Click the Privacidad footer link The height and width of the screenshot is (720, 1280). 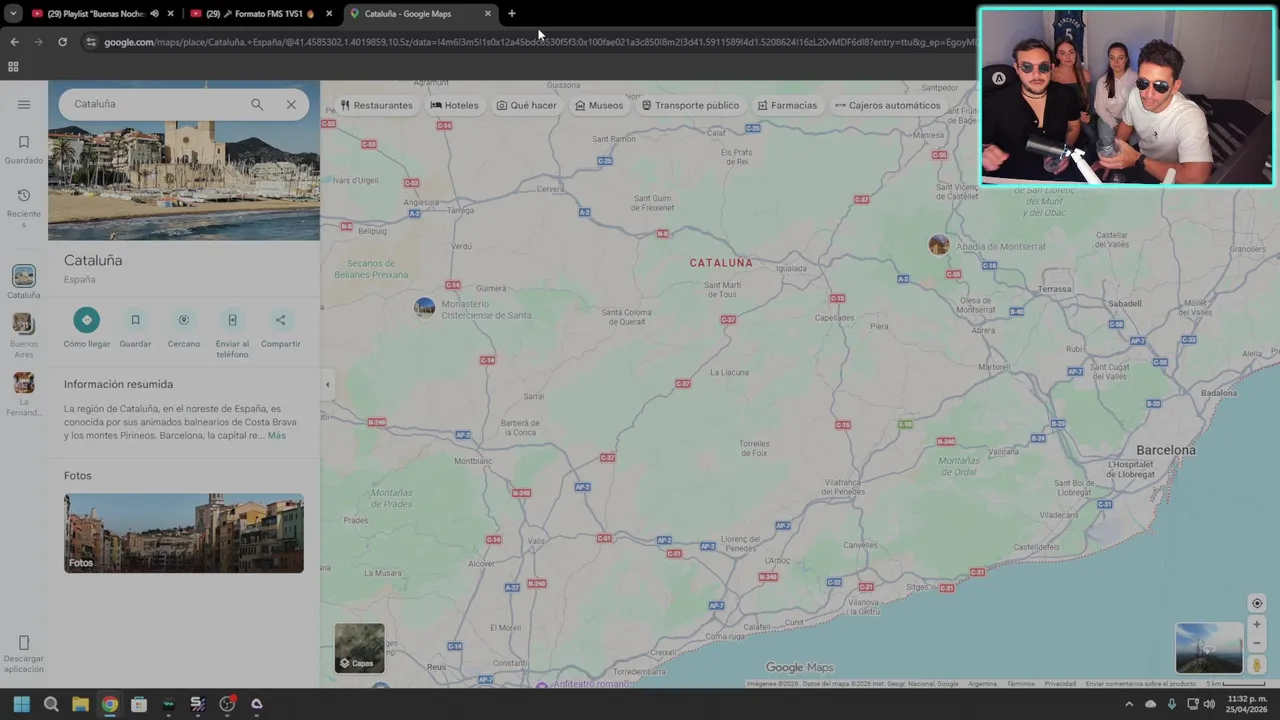(1060, 684)
